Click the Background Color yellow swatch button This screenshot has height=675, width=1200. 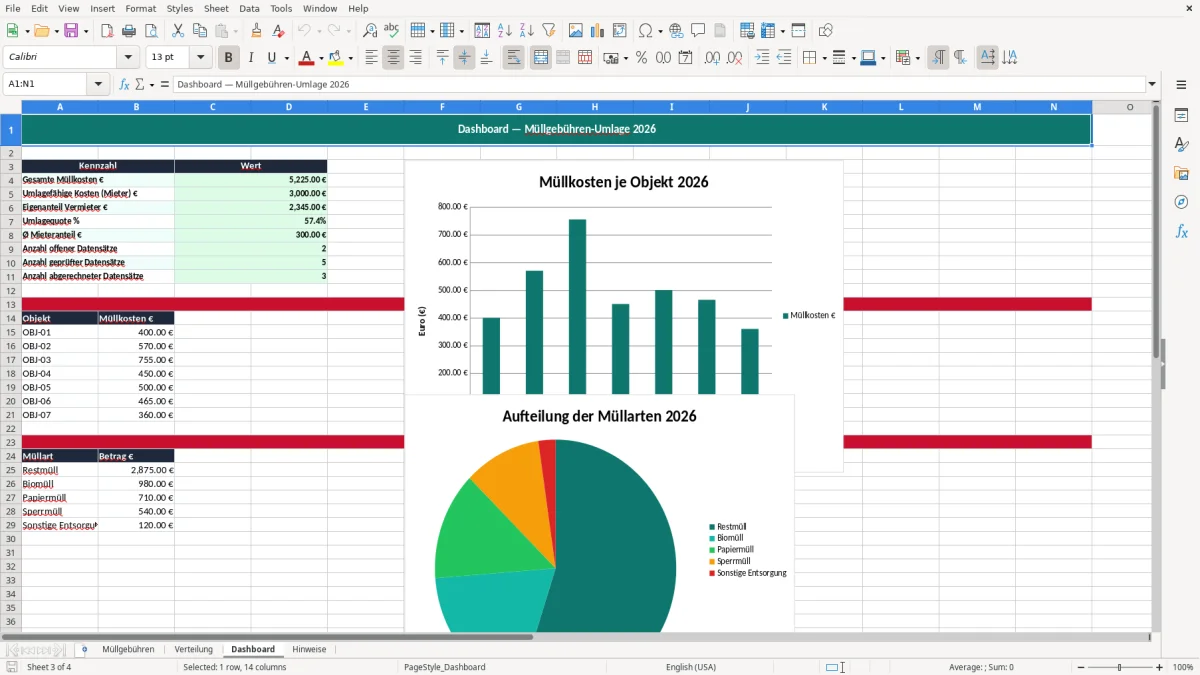pyautogui.click(x=335, y=58)
